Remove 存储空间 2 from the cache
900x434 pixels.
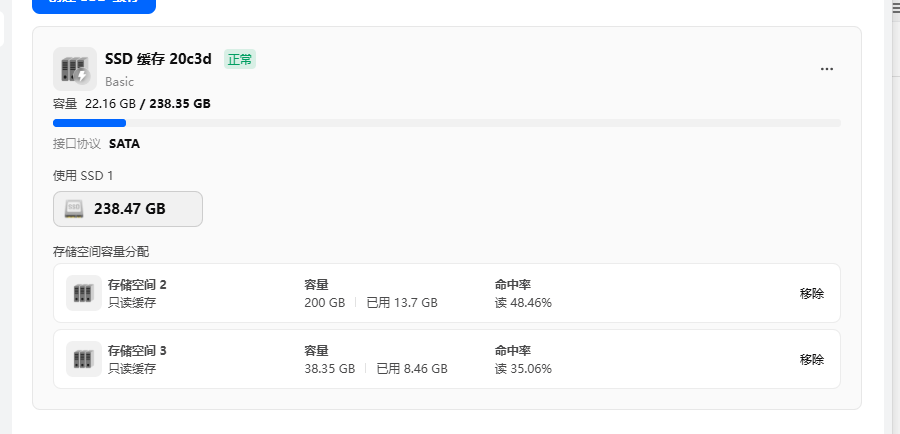812,294
